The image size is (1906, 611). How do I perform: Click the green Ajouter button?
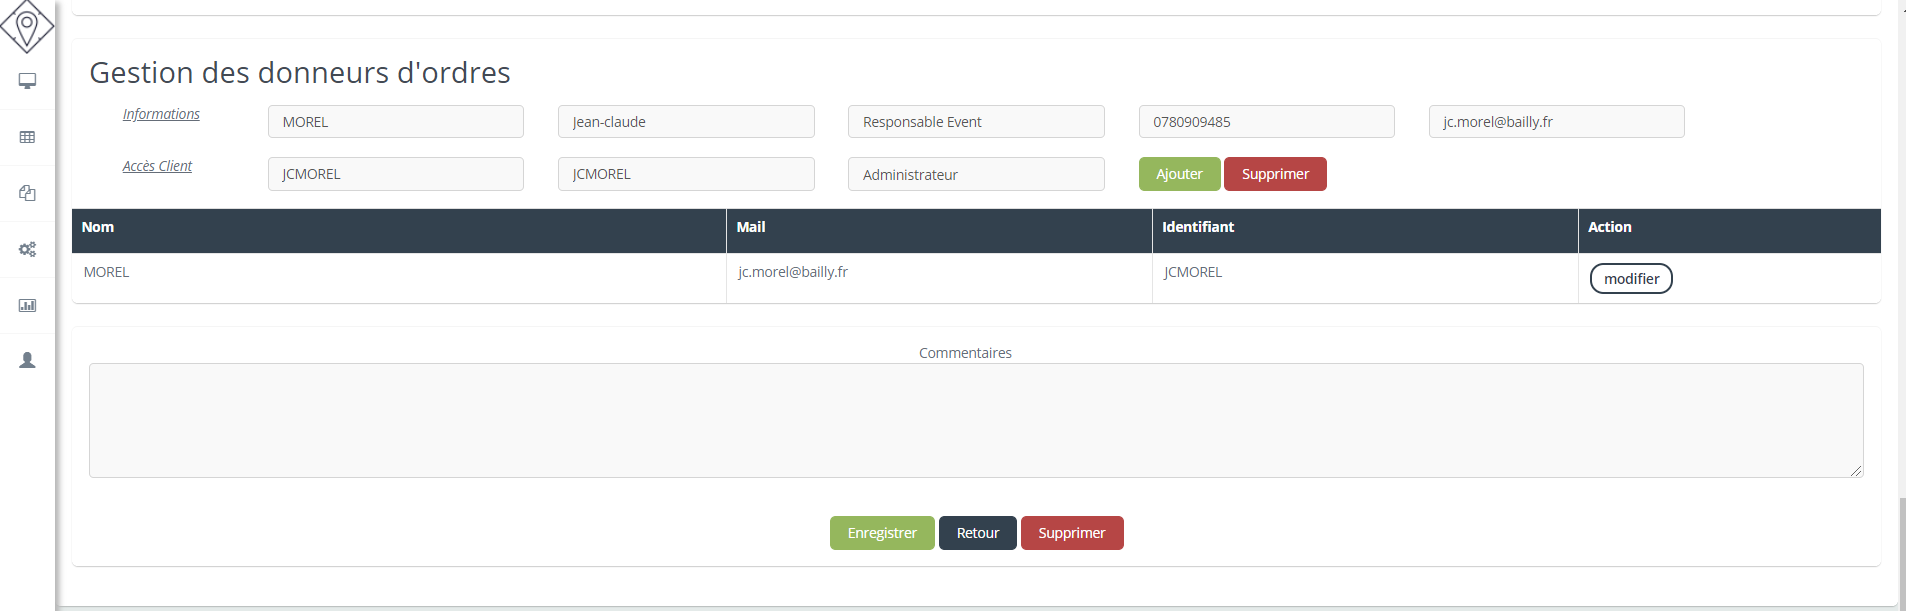(x=1179, y=174)
